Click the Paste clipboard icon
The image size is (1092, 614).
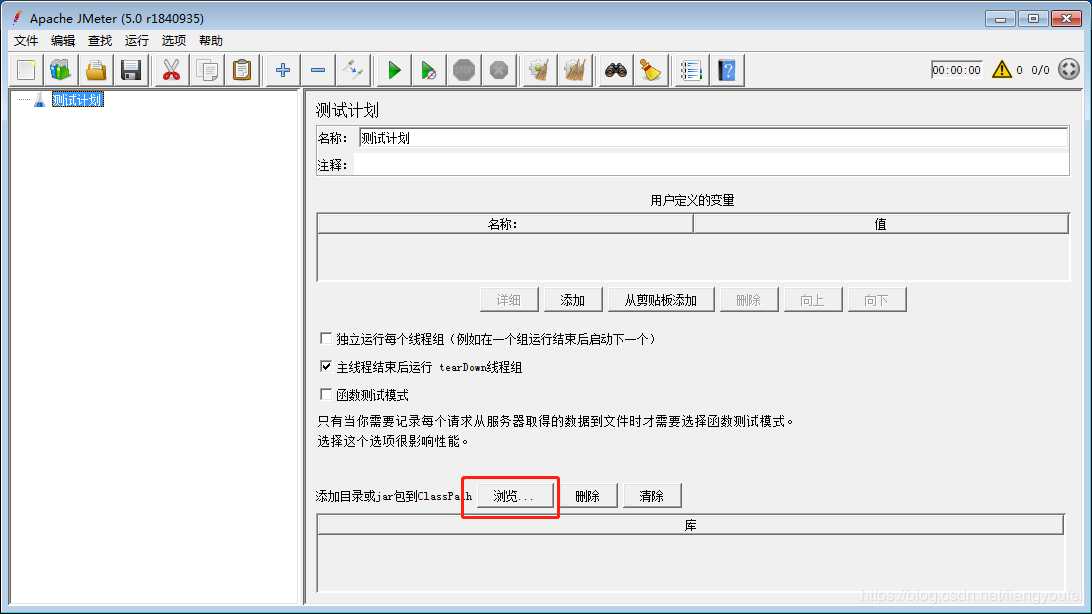(x=242, y=70)
